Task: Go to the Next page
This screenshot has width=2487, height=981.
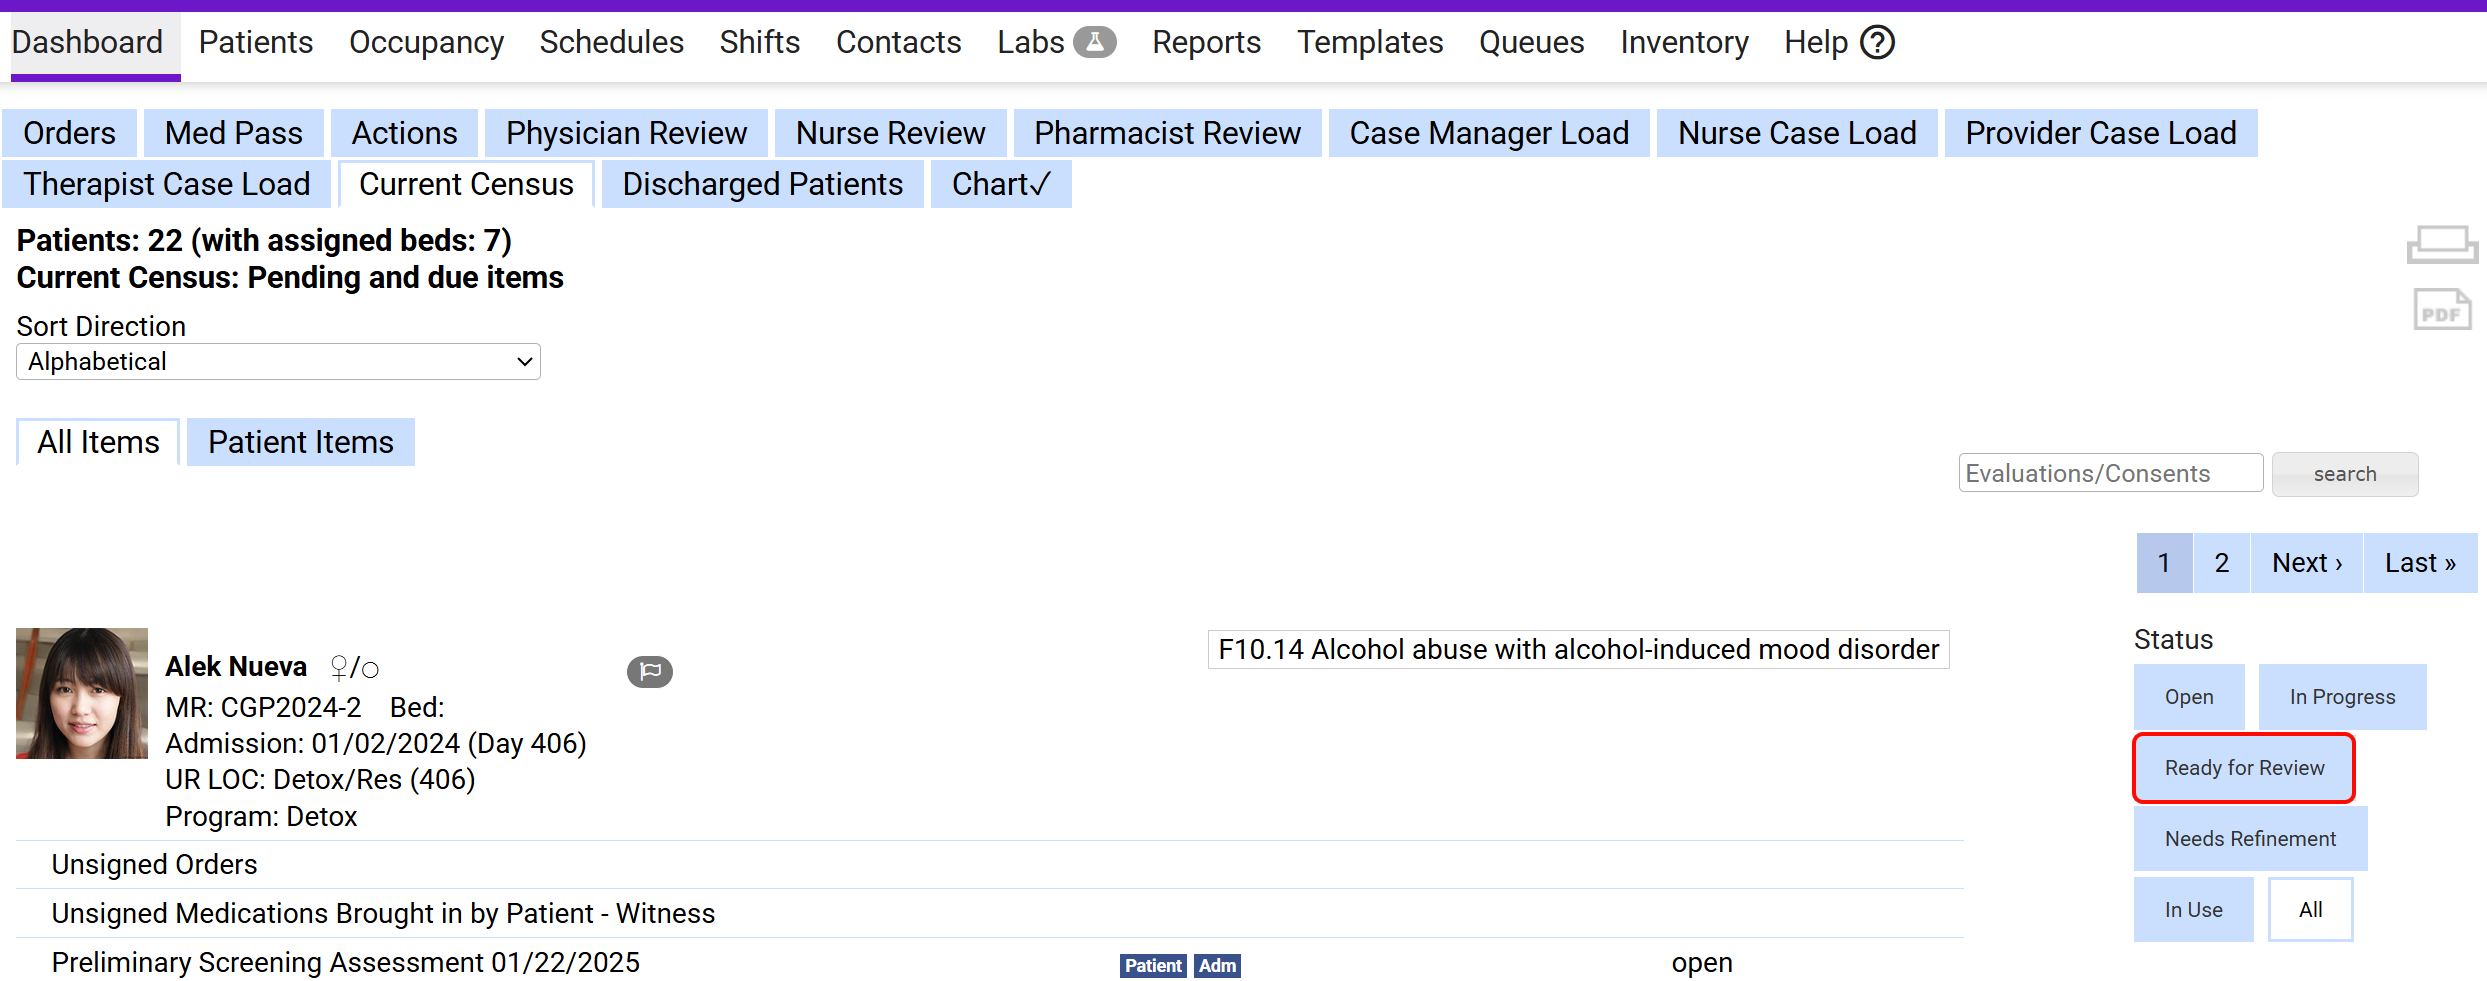Action: 2306,563
